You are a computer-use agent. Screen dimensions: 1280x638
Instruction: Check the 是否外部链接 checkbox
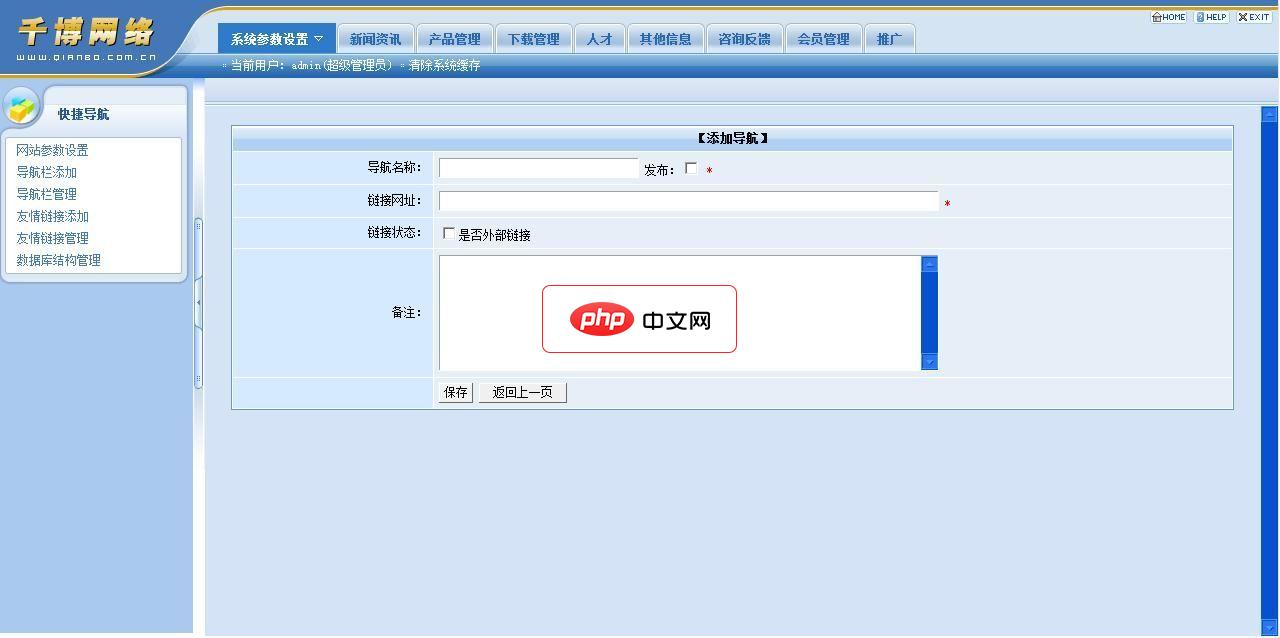tap(448, 234)
